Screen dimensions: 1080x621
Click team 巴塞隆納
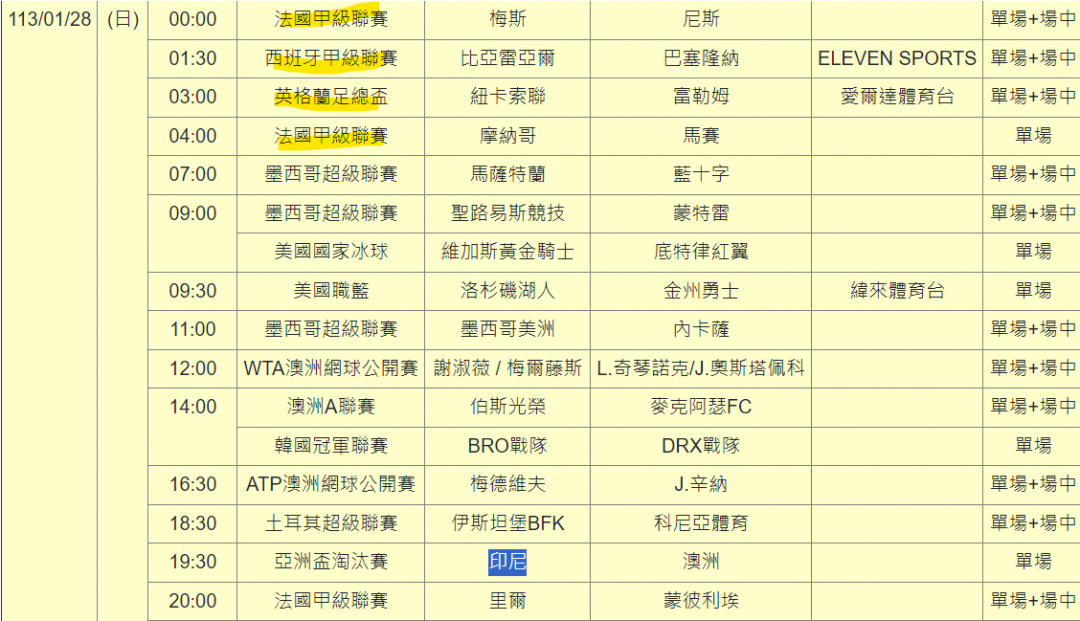(x=700, y=59)
